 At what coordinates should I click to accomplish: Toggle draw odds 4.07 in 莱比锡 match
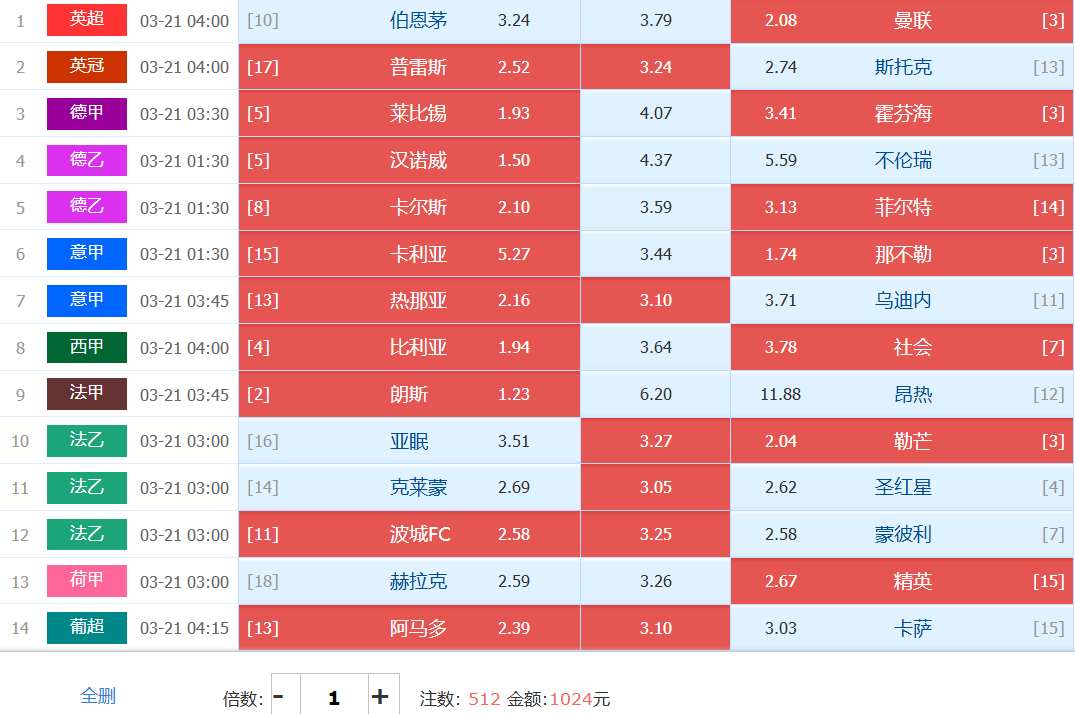(x=655, y=114)
